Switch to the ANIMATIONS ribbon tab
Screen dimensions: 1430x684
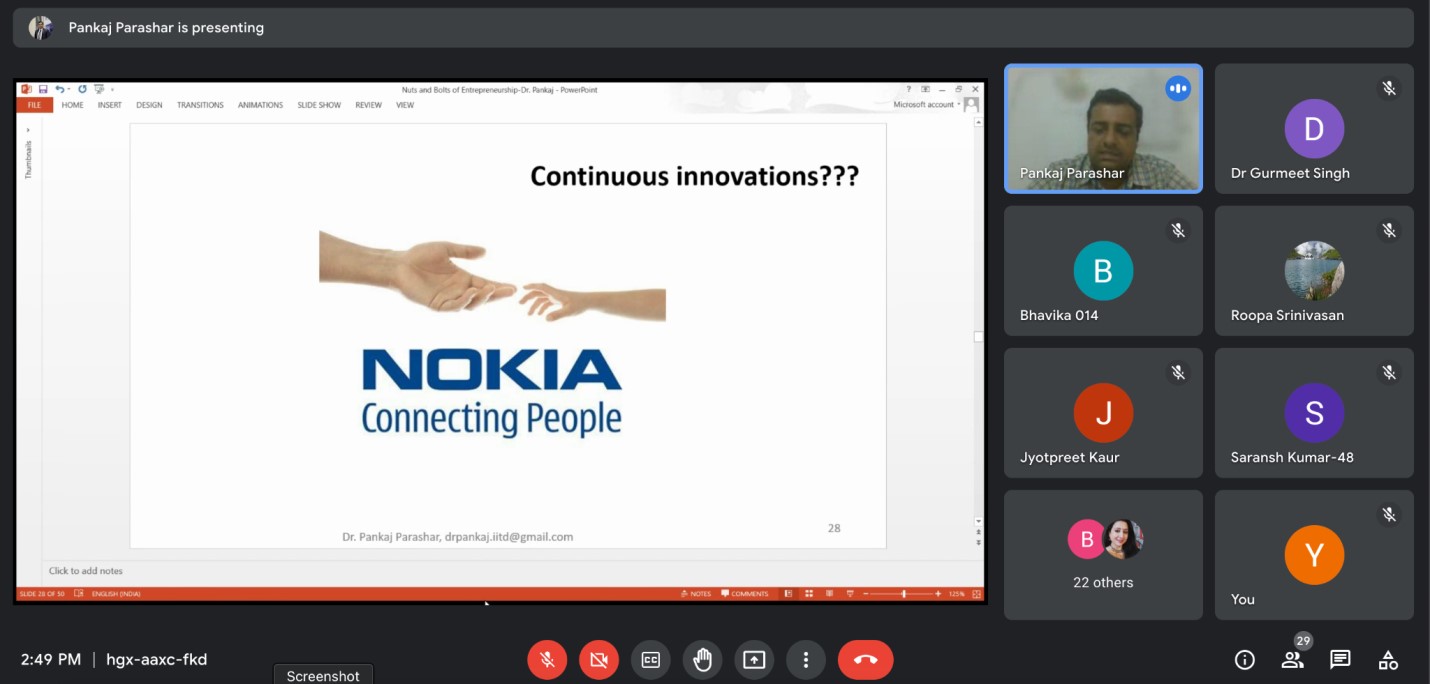pyautogui.click(x=260, y=105)
